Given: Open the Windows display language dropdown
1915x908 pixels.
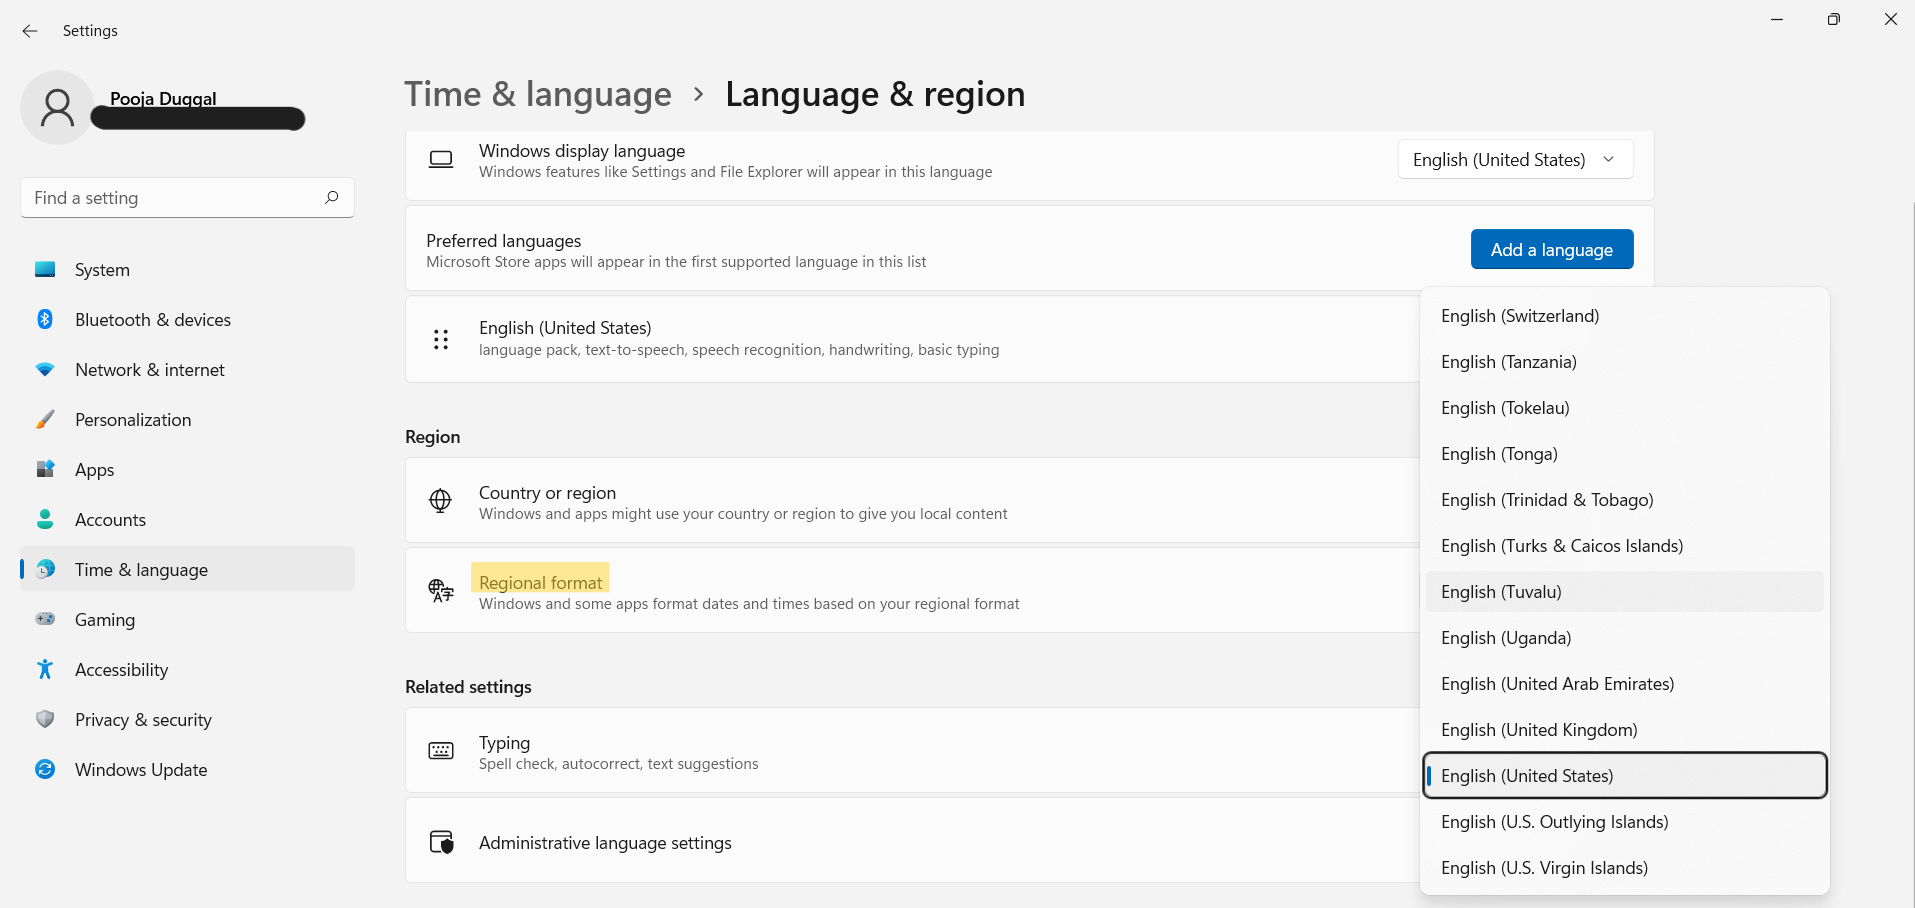Looking at the screenshot, I should pos(1514,160).
